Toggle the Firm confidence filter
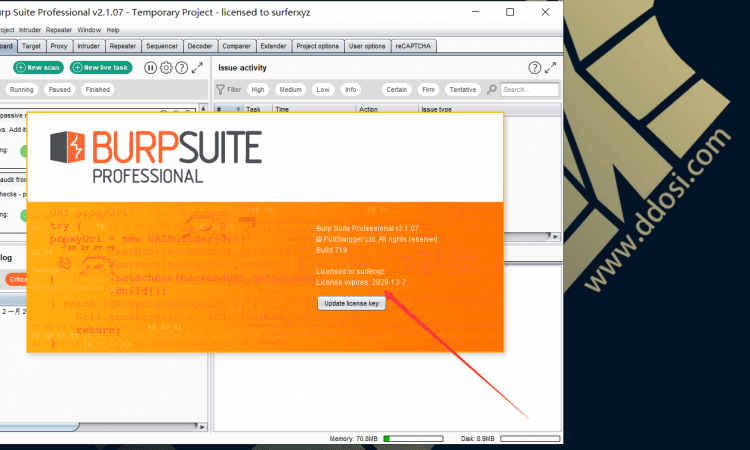The image size is (750, 450). click(428, 89)
